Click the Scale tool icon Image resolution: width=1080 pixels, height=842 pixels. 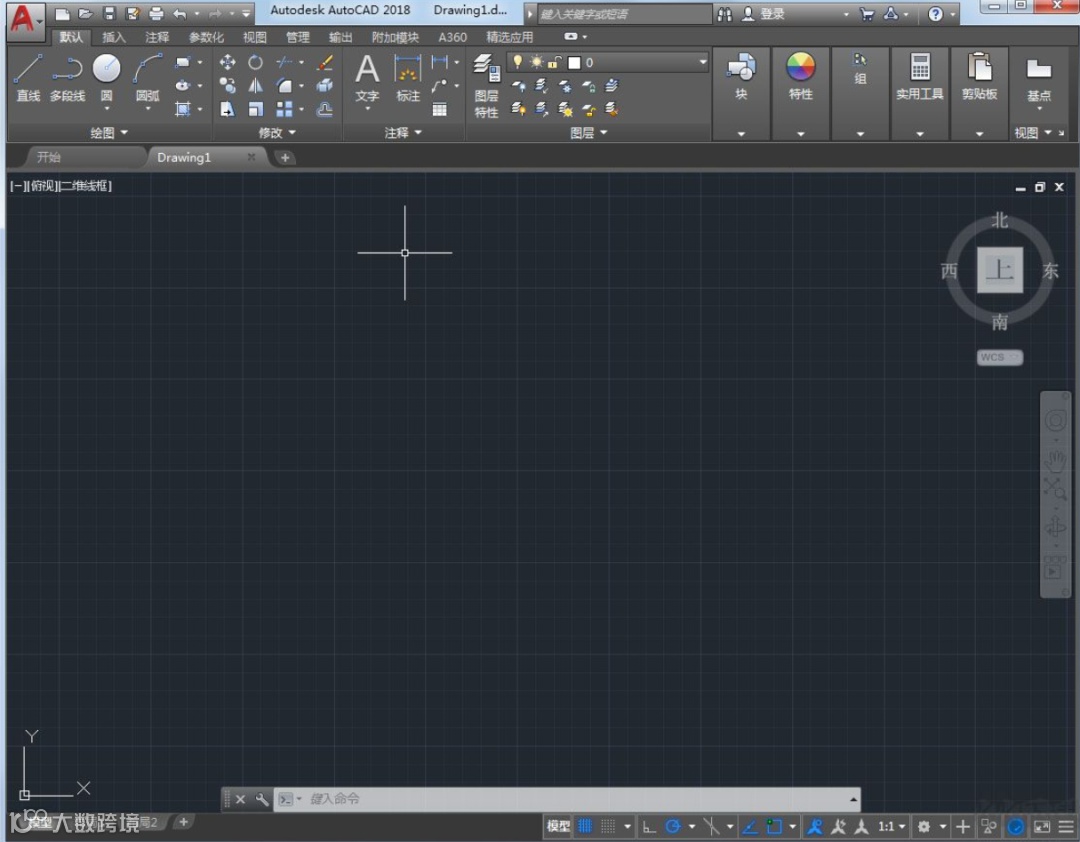coord(256,109)
